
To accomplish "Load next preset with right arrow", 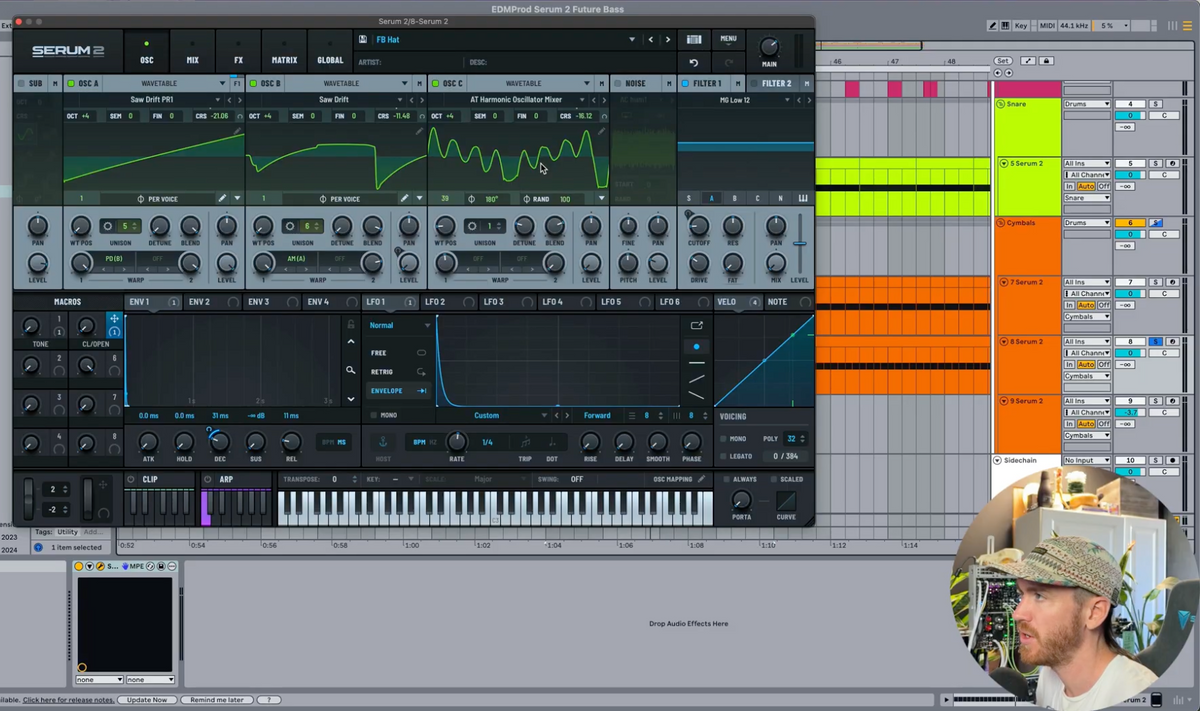I will coord(668,40).
